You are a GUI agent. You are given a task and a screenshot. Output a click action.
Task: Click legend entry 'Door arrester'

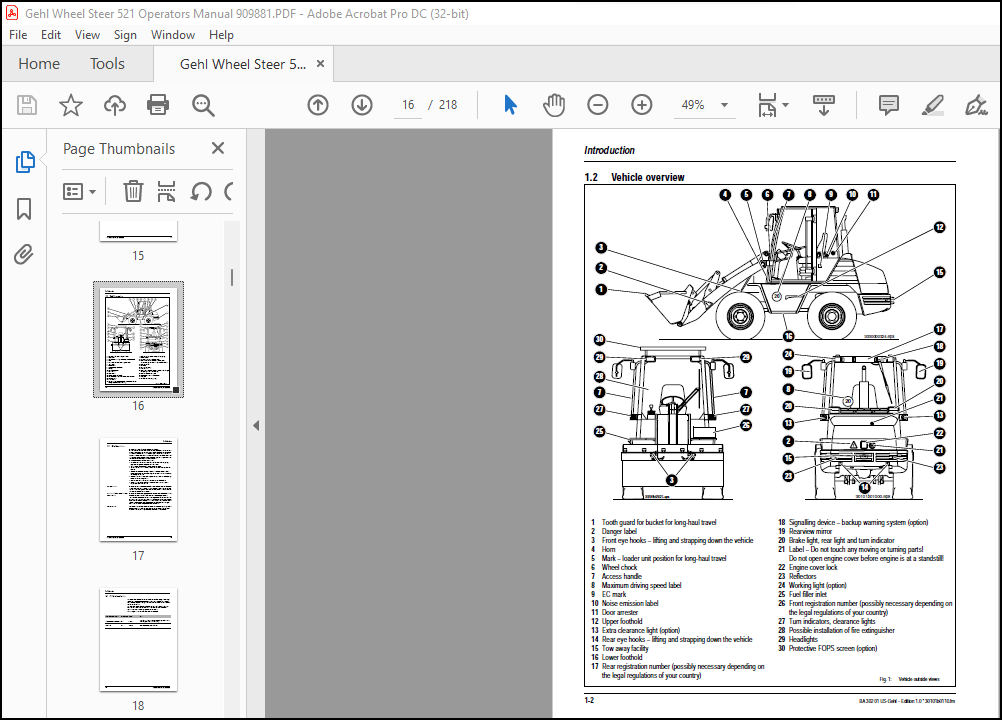620,612
